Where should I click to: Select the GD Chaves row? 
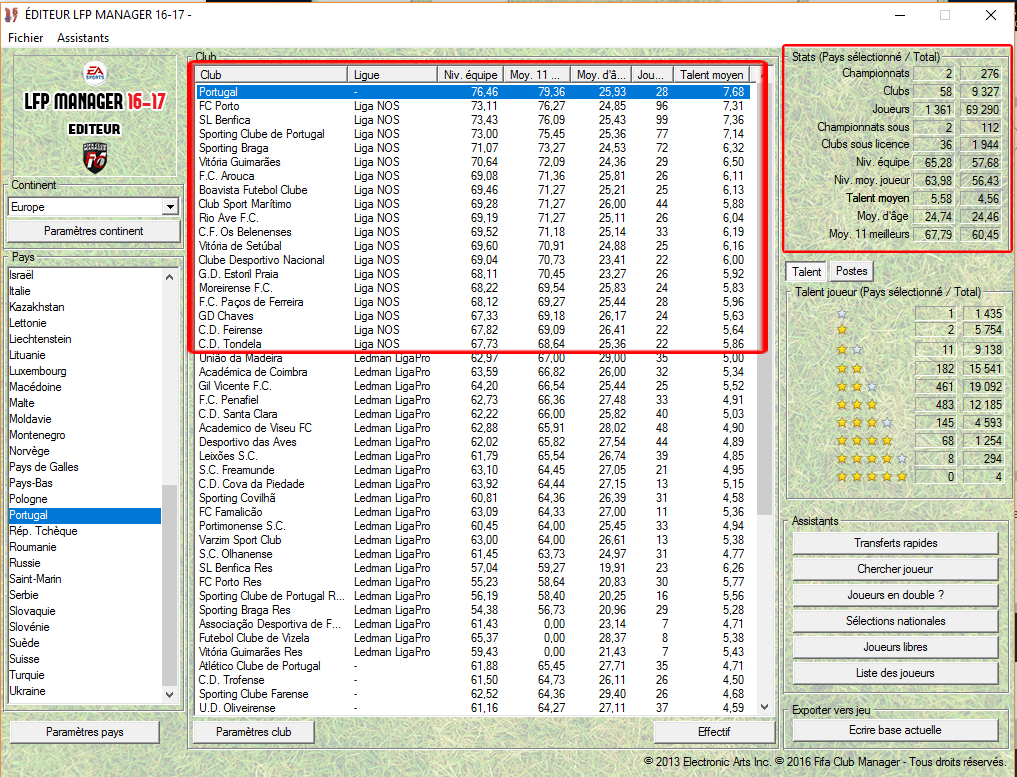click(x=473, y=316)
